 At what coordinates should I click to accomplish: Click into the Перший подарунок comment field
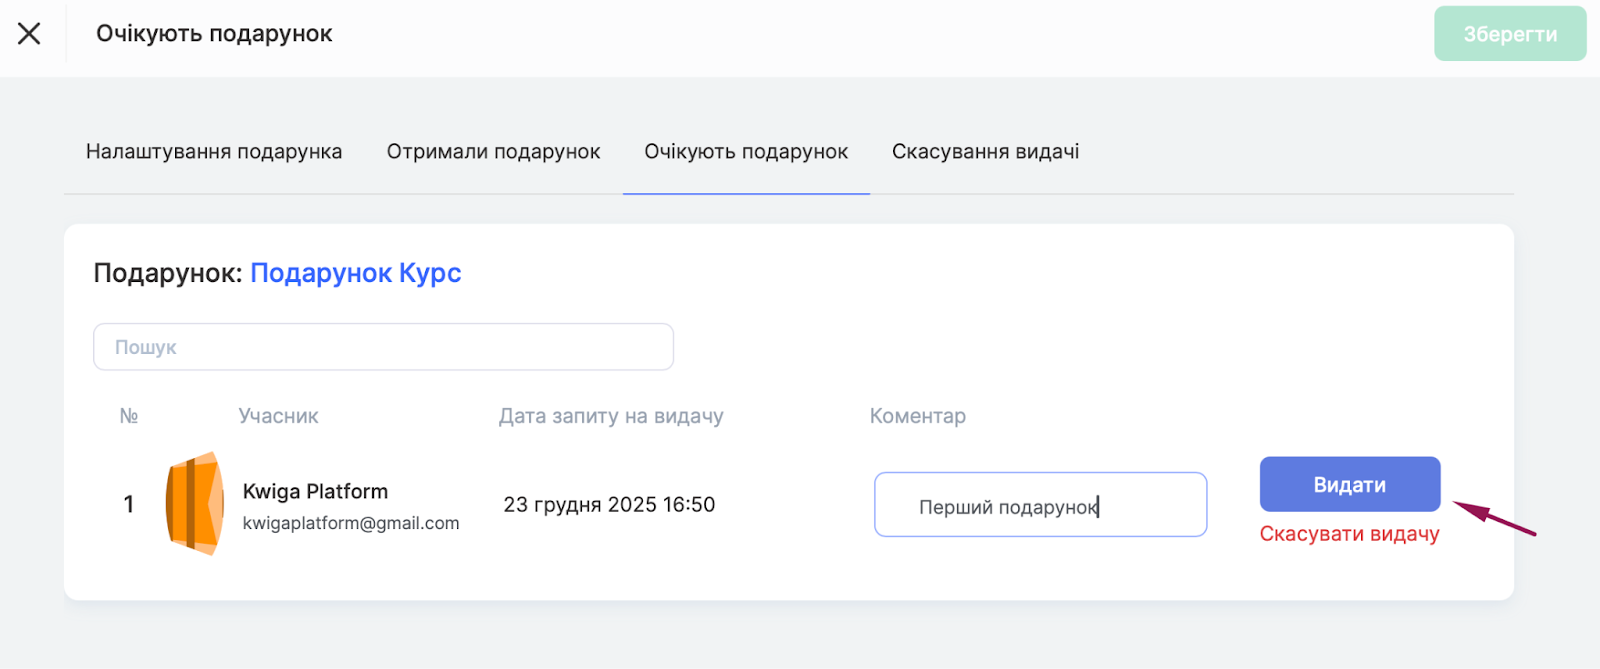(x=1040, y=505)
